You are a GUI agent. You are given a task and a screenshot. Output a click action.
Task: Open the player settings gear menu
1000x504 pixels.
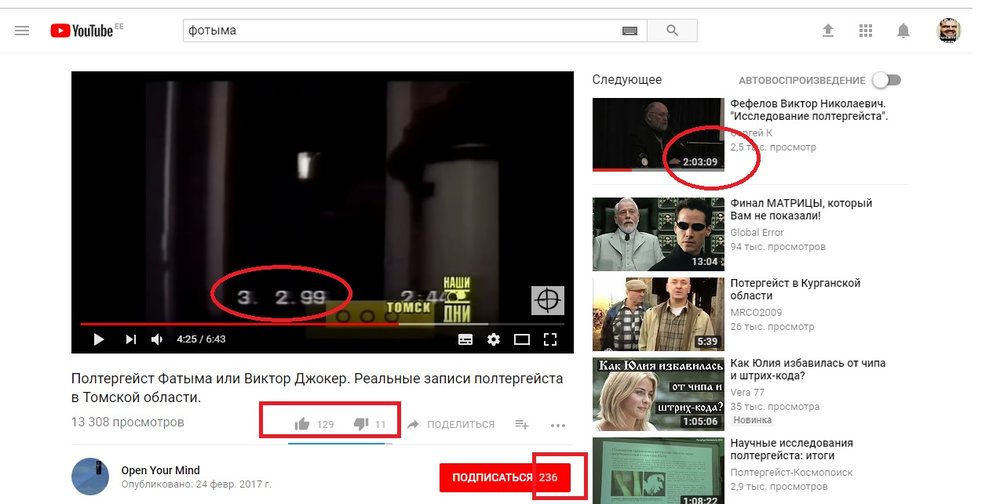point(493,339)
